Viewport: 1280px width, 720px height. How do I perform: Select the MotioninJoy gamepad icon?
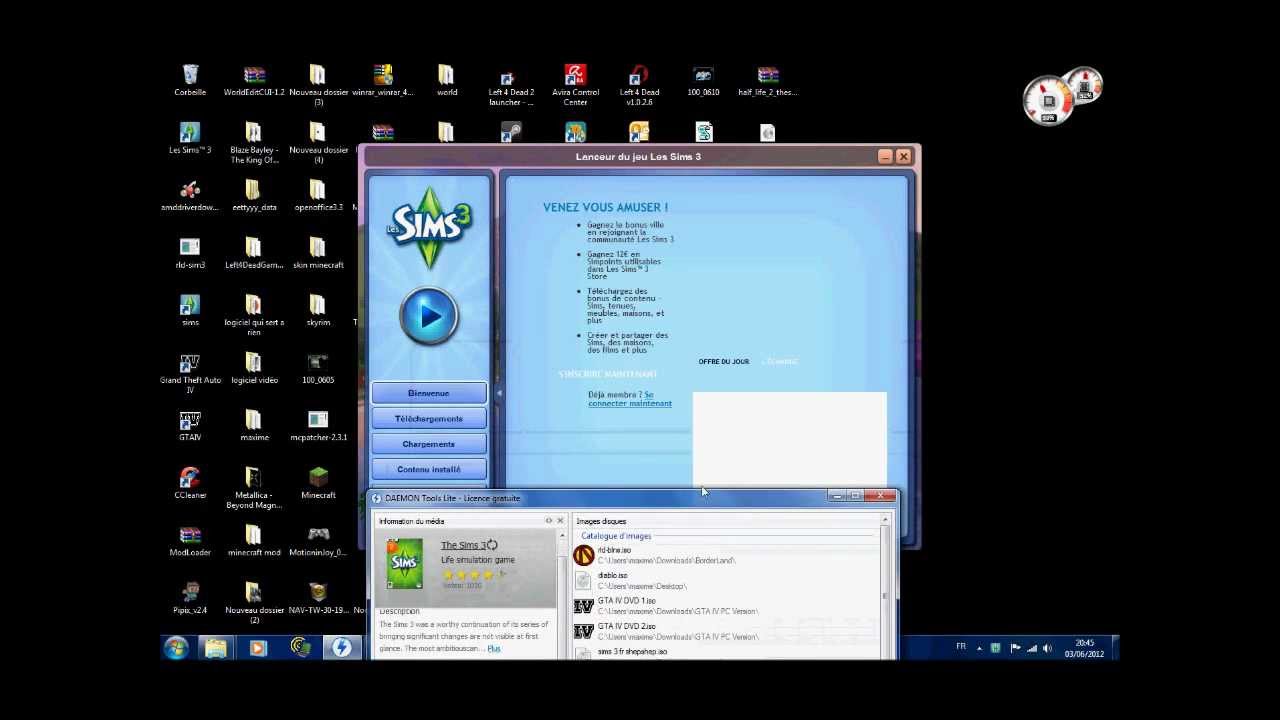tap(318, 541)
